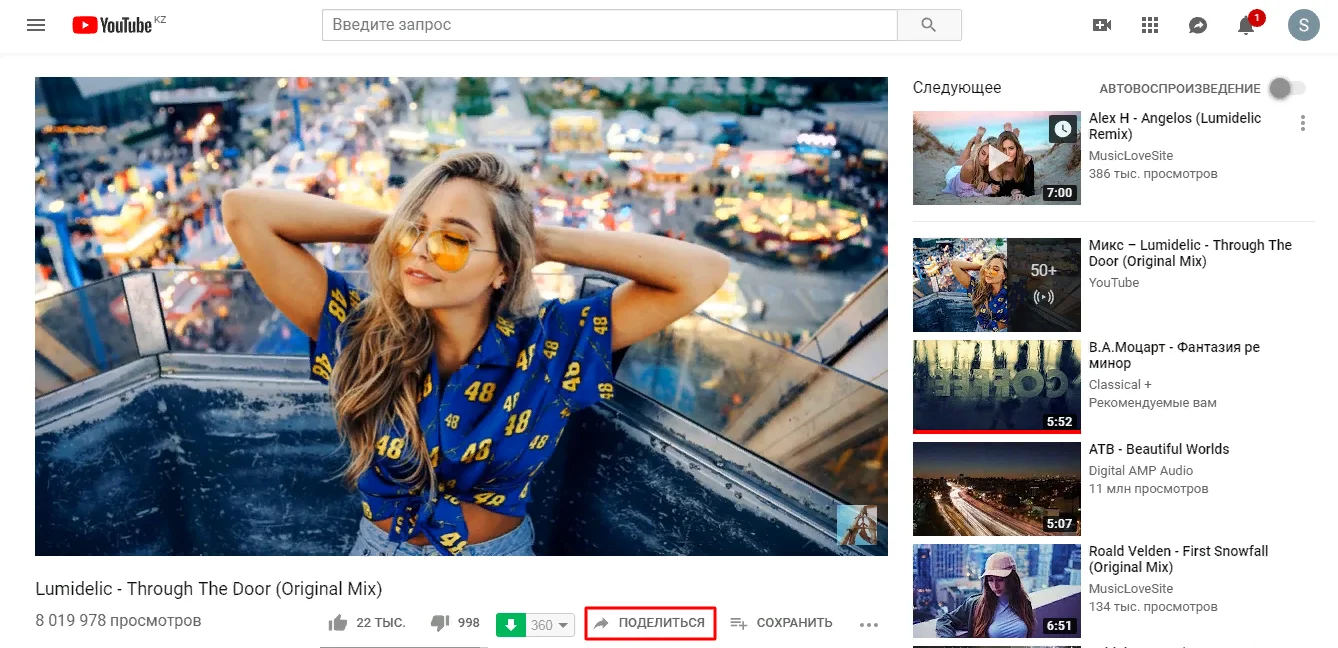Viewport: 1338px width, 648px height.
Task: Open the hamburger guide menu
Action: [x=36, y=25]
